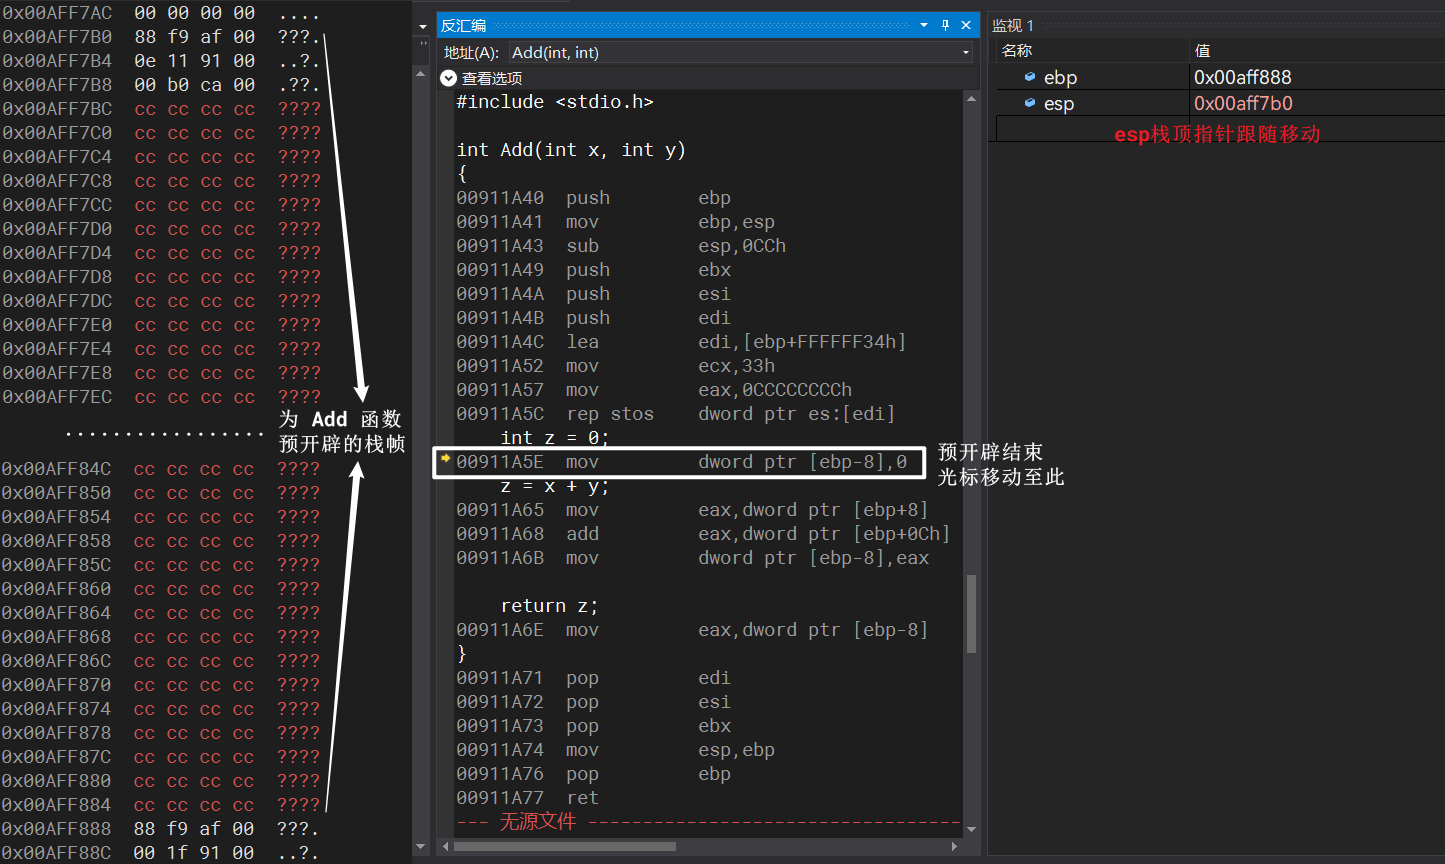Open window position menu of 反汇编 panel

924,25
